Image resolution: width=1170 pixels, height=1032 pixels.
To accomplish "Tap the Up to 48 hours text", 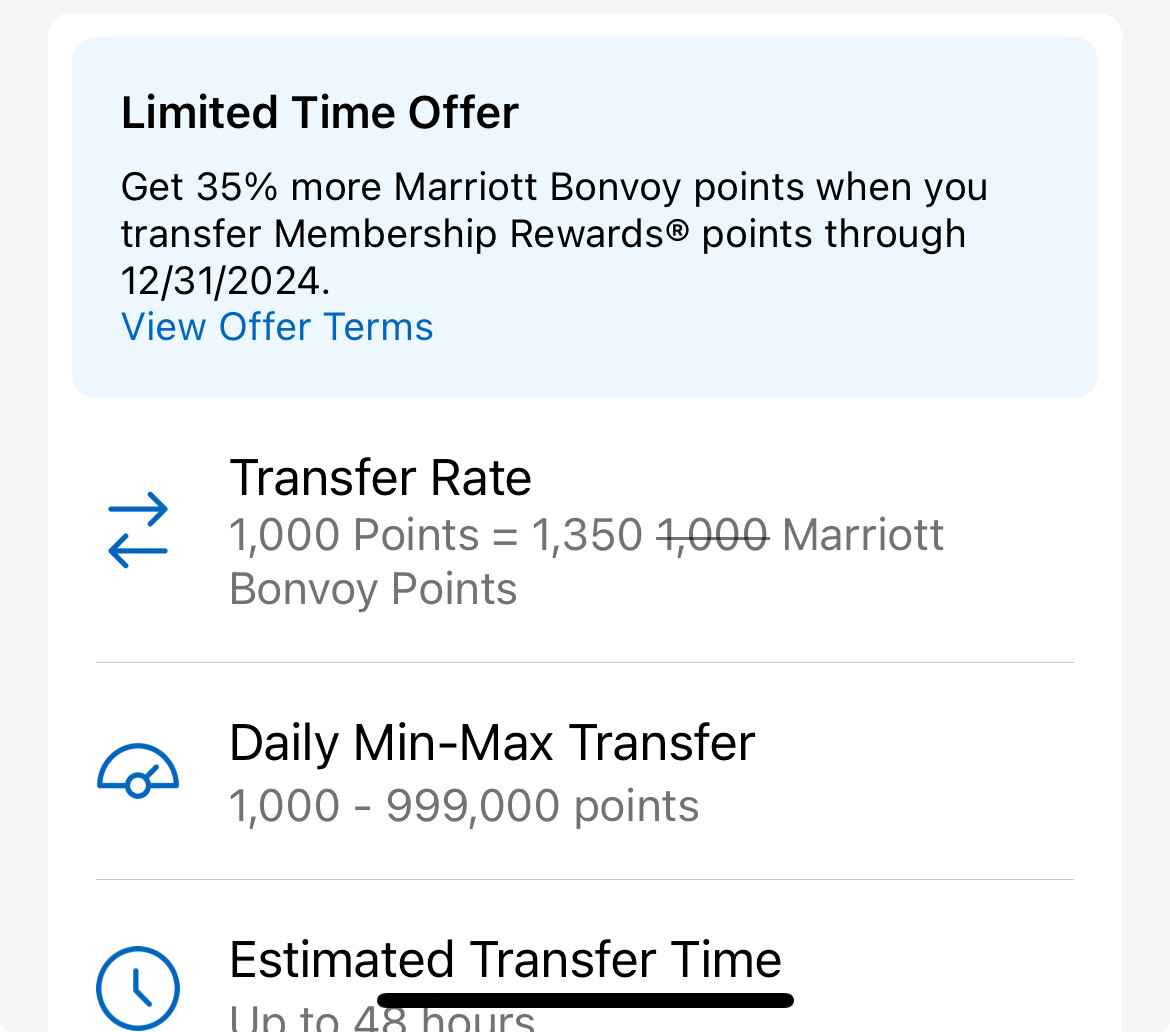I will [382, 1018].
